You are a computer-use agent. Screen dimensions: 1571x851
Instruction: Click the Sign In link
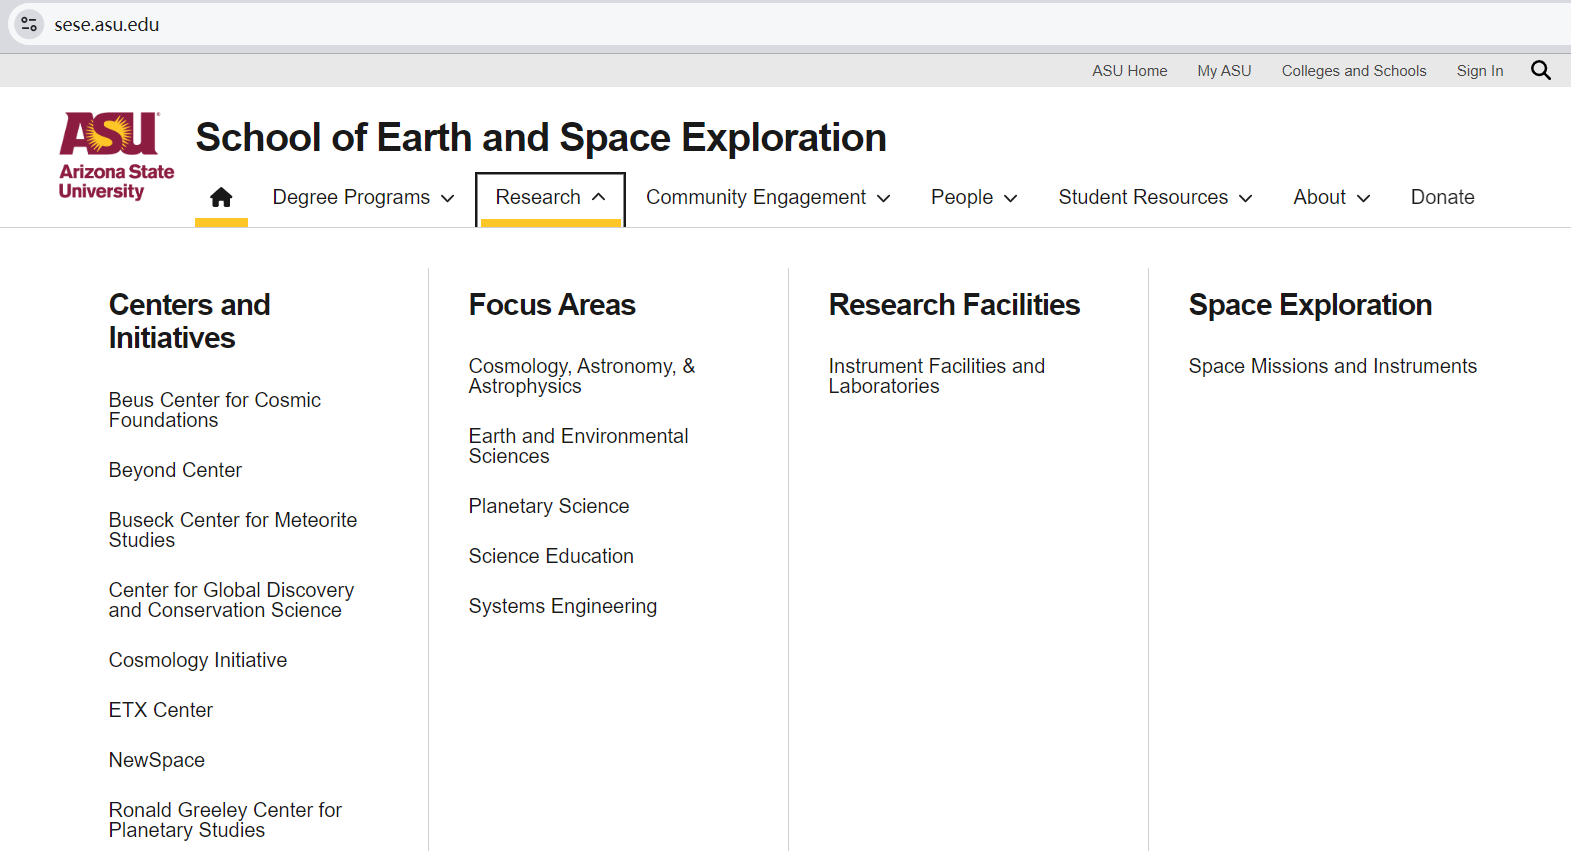click(x=1479, y=71)
